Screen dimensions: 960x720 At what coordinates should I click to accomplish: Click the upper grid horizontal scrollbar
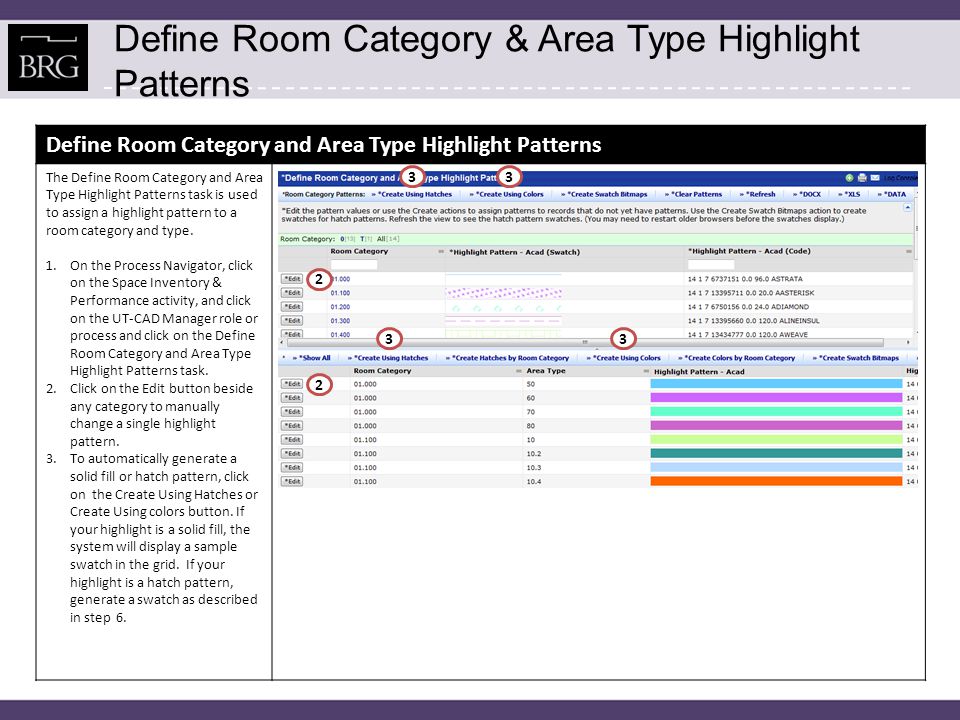point(585,342)
